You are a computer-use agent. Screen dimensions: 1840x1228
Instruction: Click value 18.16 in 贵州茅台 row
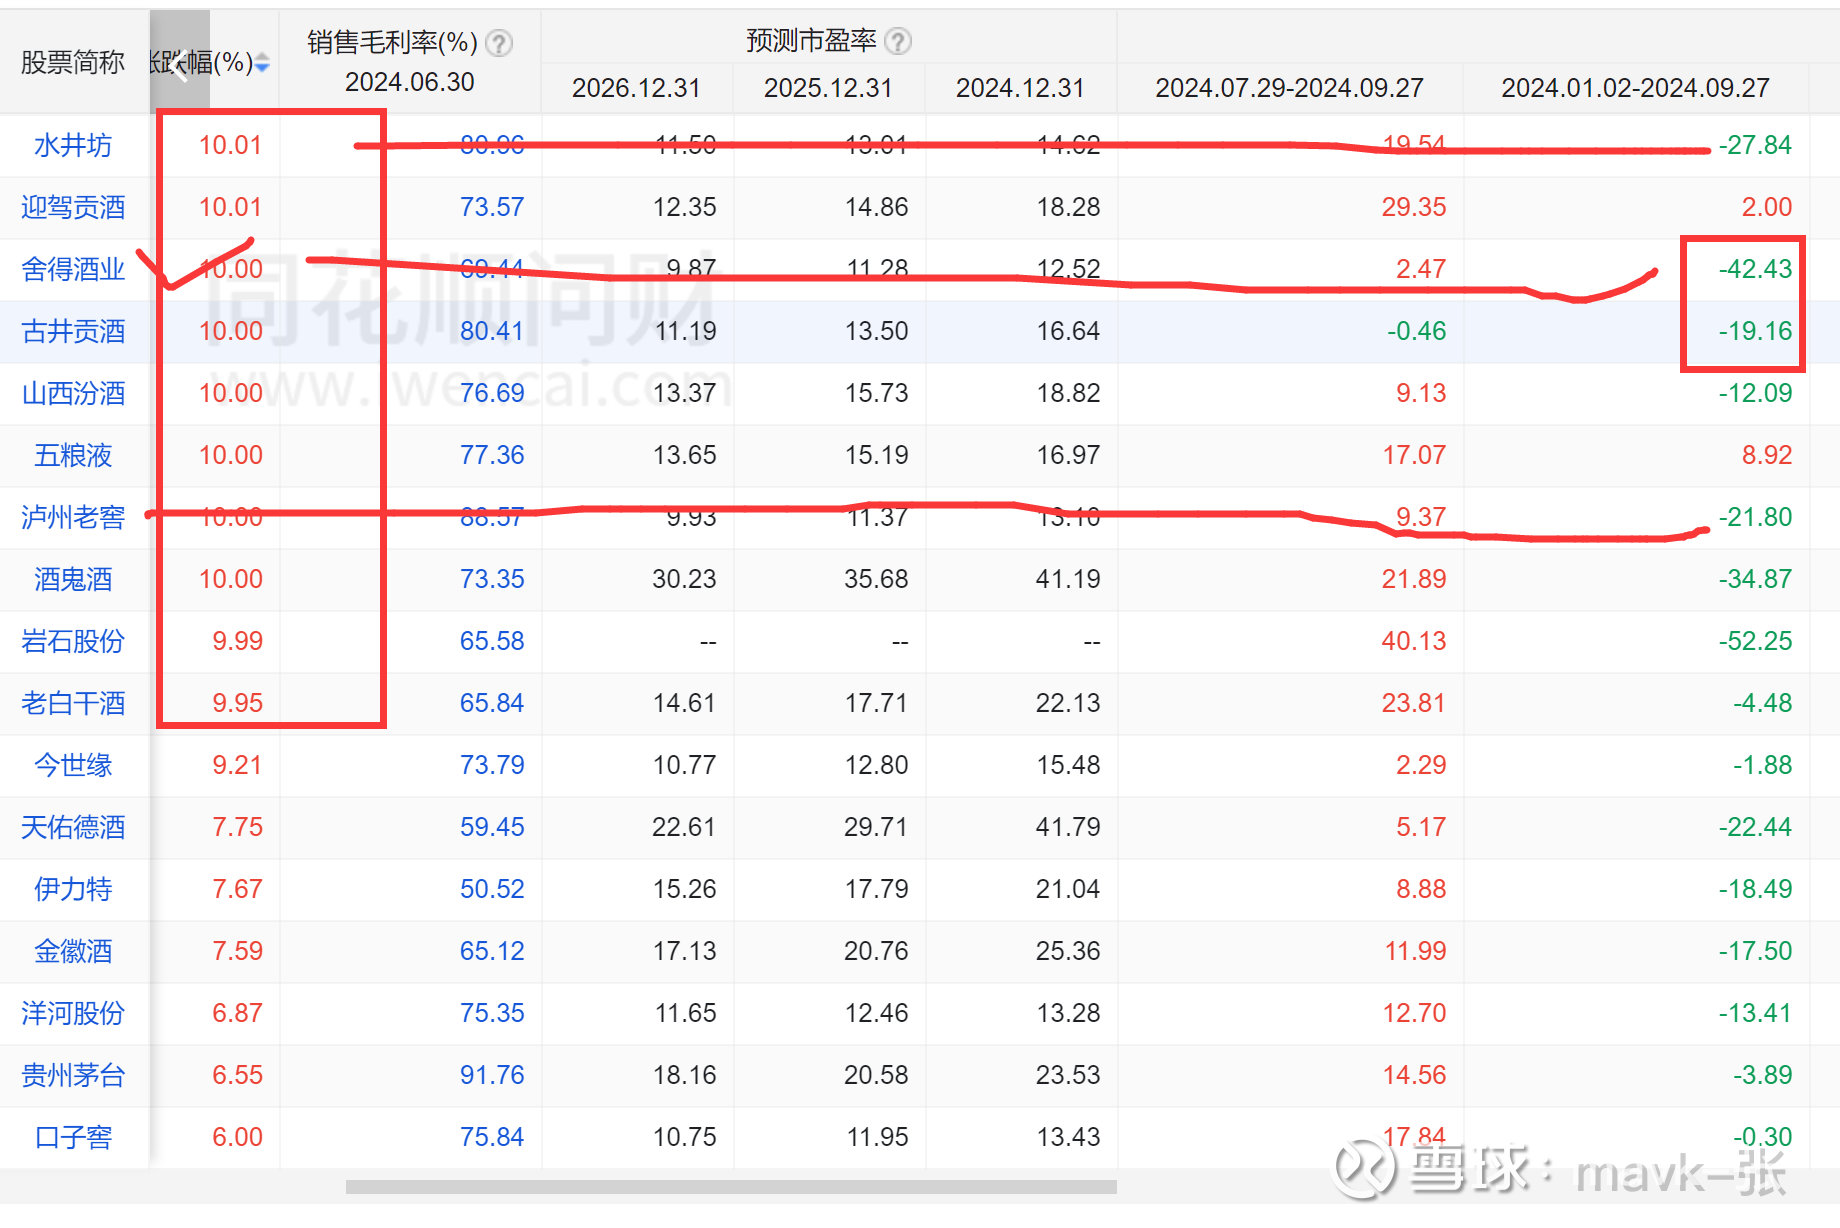[684, 1075]
